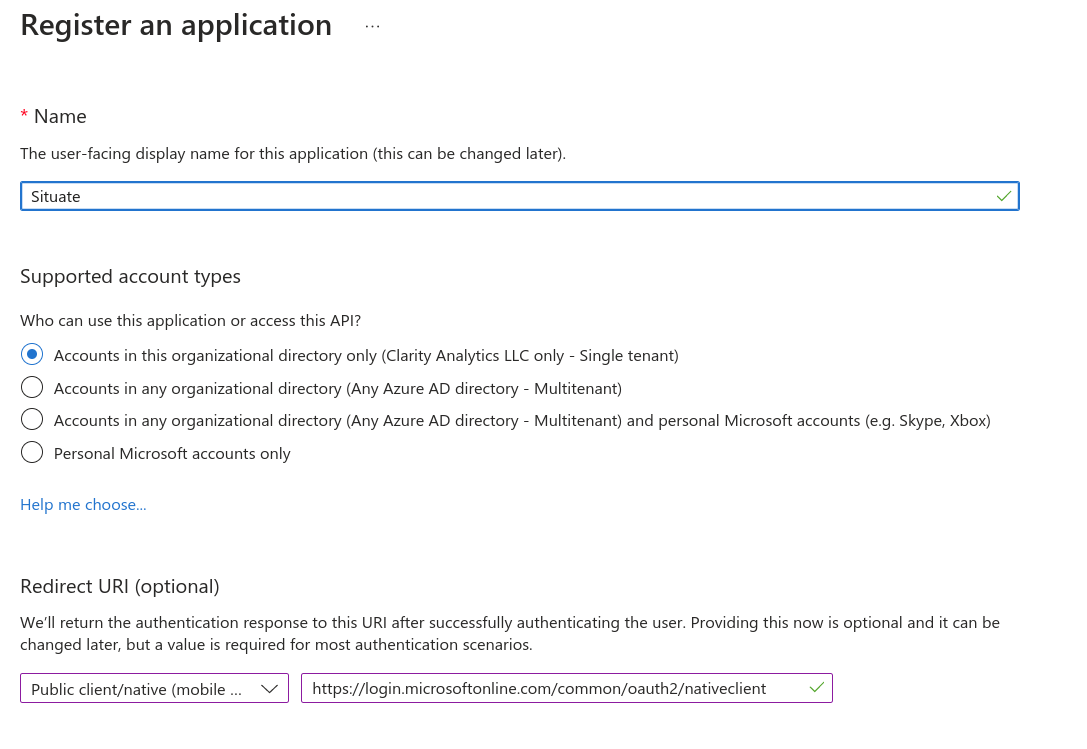The image size is (1087, 749).
Task: Click the green checkmark in the Name field
Action: [x=1003, y=197]
